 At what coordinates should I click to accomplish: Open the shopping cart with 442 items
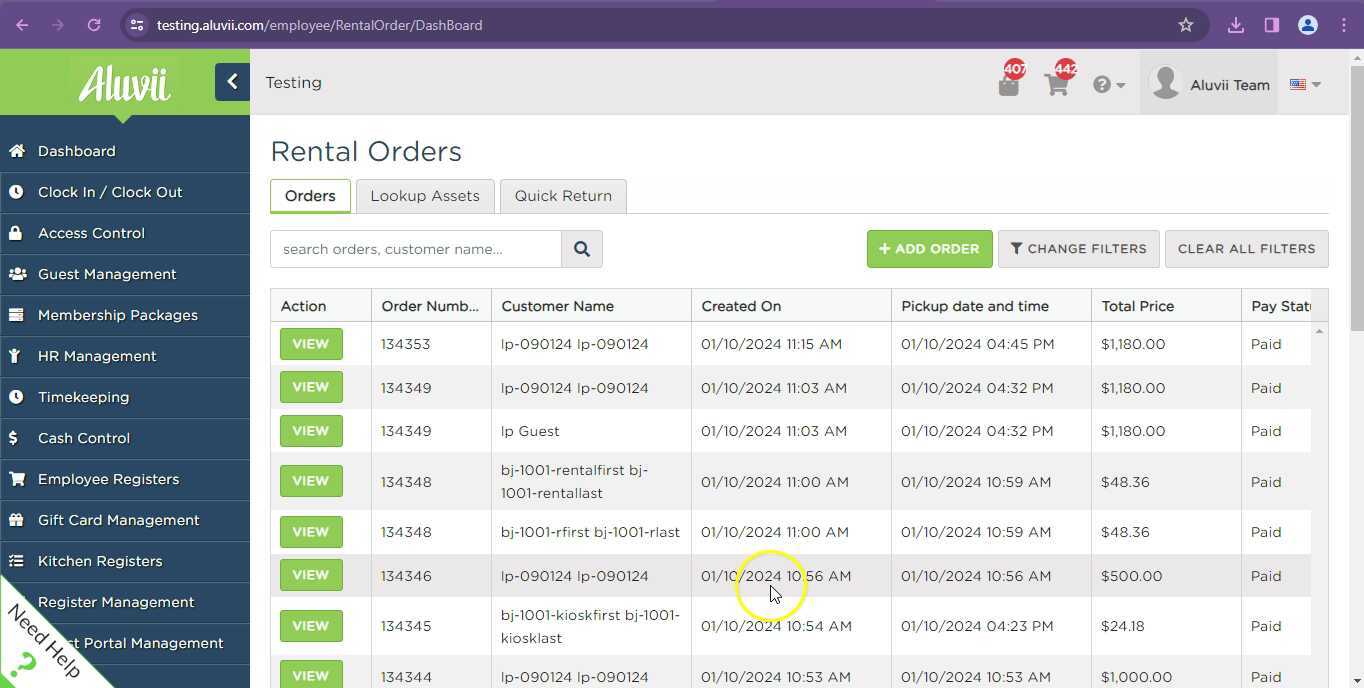[1057, 84]
